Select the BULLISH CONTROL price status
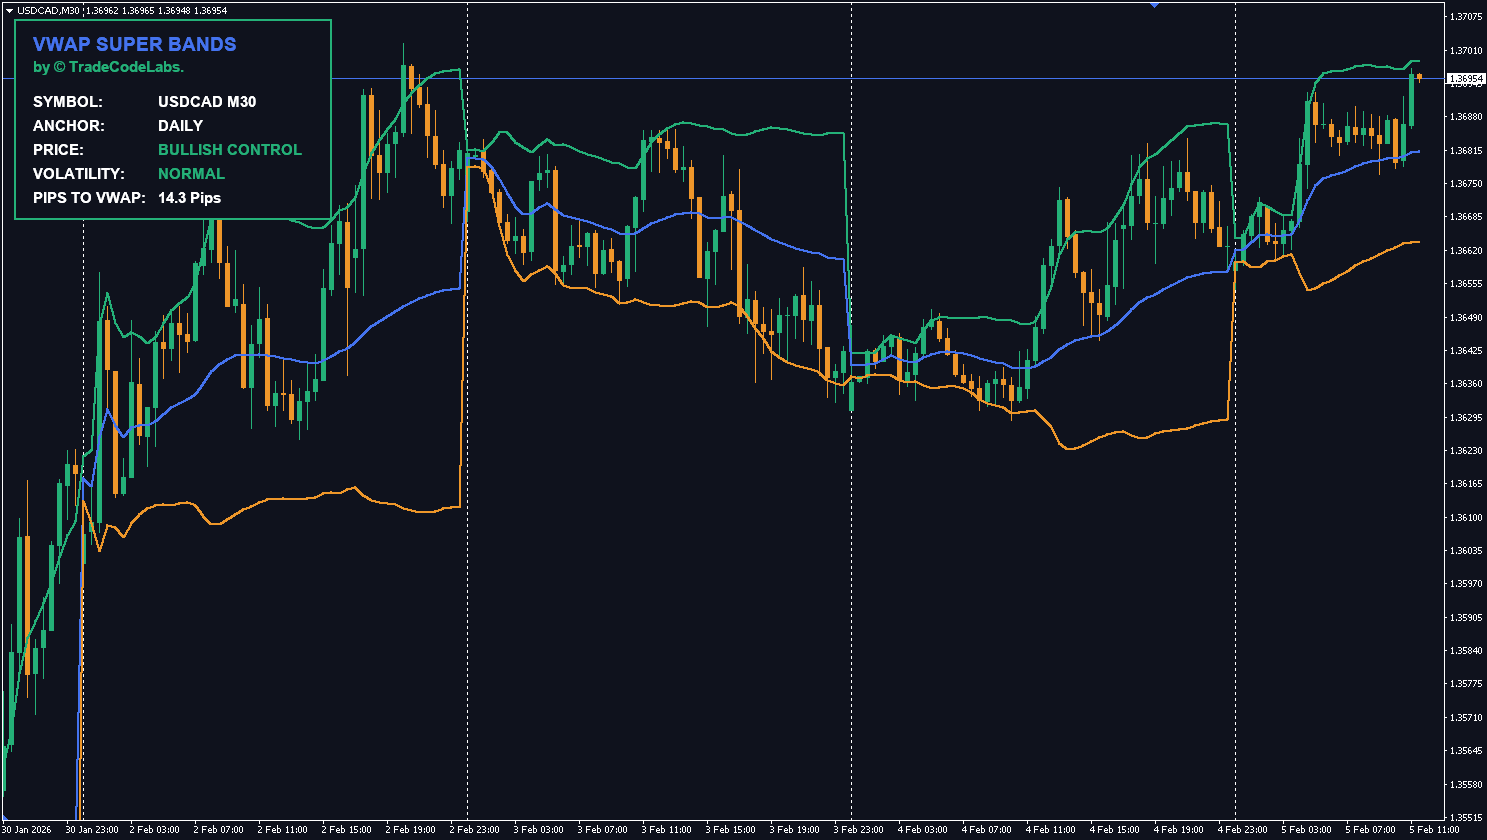 [x=230, y=149]
